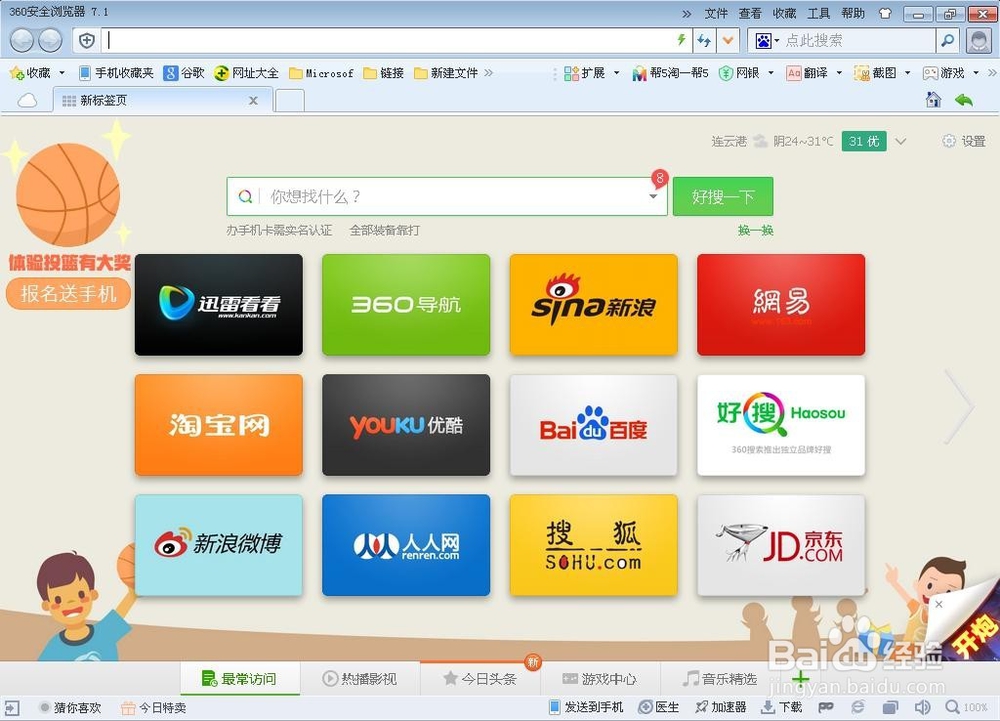This screenshot has height=721, width=1000.
Task: Expand the address bar history dropdown arrow
Action: tap(728, 41)
